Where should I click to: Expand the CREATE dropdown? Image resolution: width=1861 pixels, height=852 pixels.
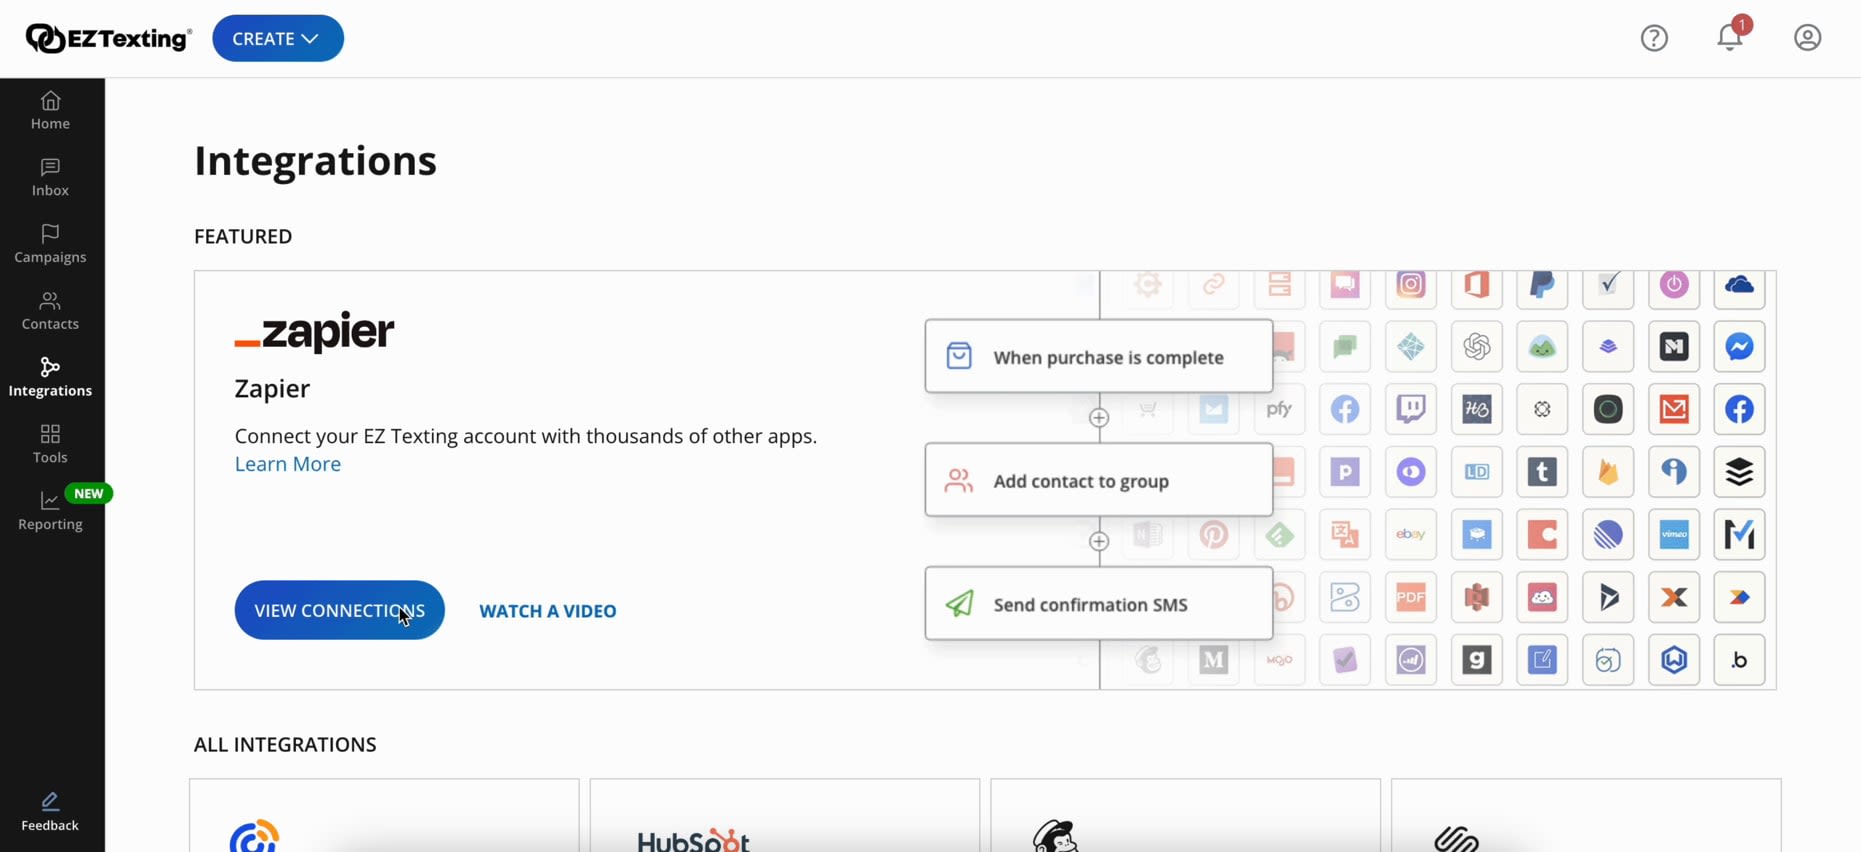278,38
